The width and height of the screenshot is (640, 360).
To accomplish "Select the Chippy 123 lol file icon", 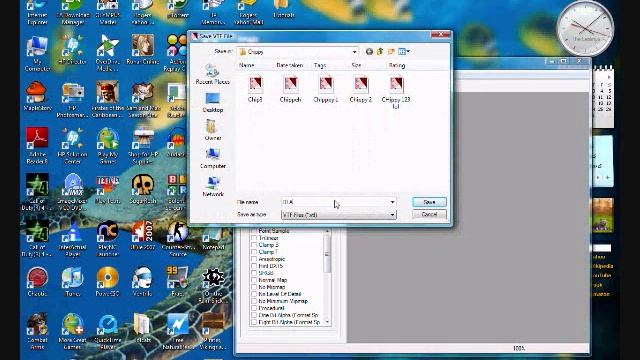I will click(396, 93).
